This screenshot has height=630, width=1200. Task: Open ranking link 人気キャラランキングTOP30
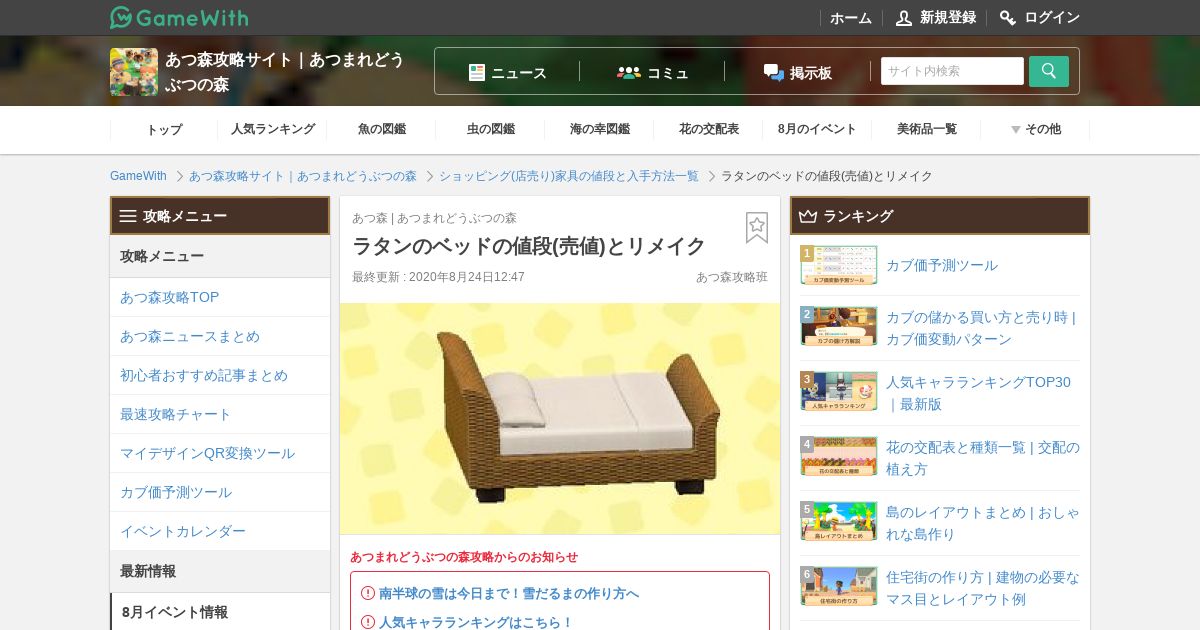(978, 393)
